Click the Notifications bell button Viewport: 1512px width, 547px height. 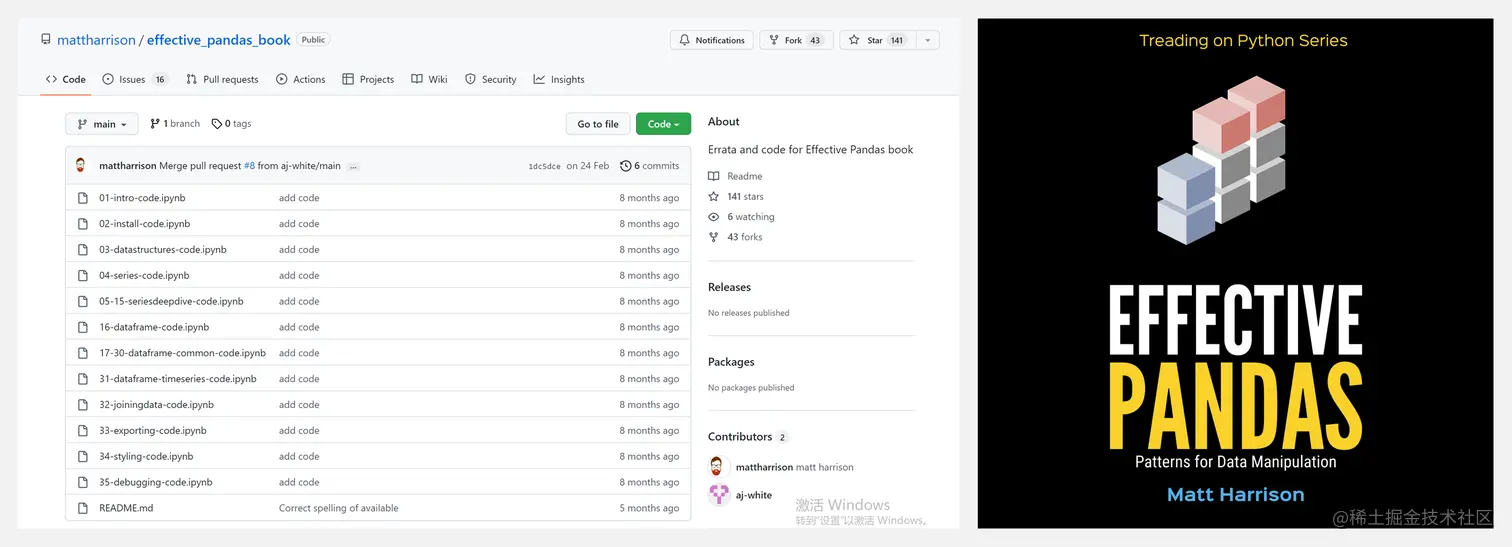click(x=711, y=40)
